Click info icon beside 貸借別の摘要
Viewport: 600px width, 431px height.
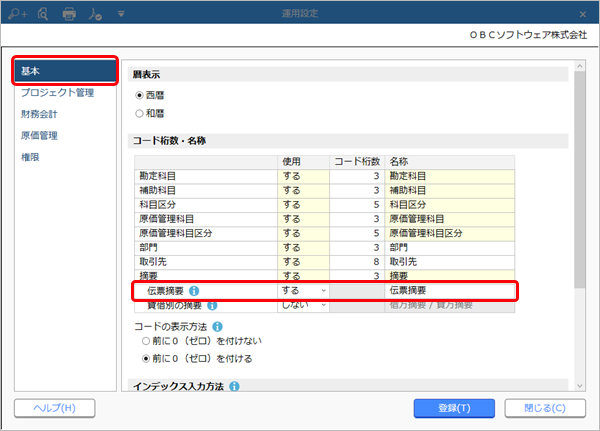(212, 305)
